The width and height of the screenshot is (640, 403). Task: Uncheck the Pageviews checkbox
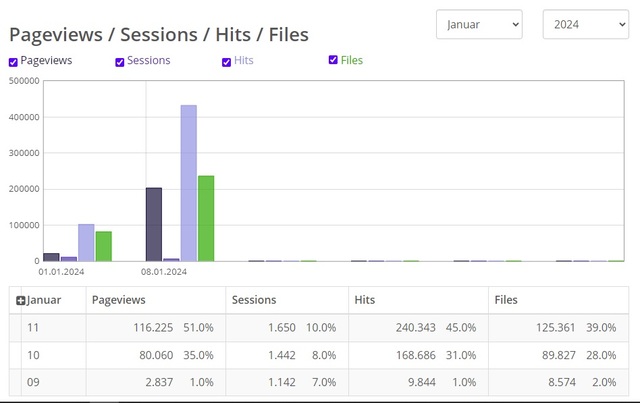13,62
